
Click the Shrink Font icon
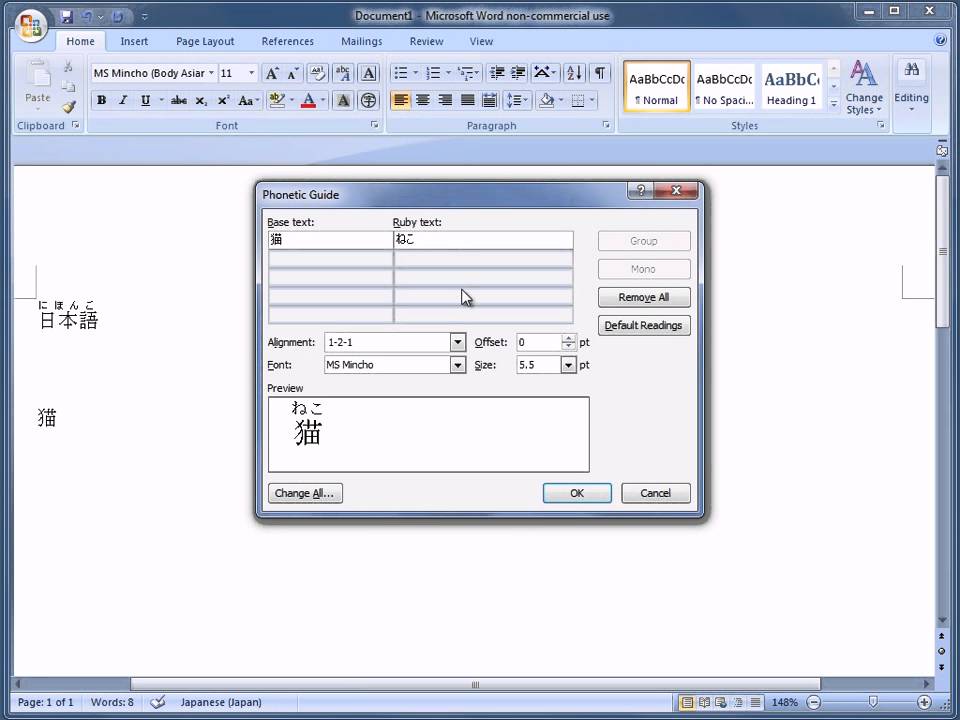[x=293, y=73]
